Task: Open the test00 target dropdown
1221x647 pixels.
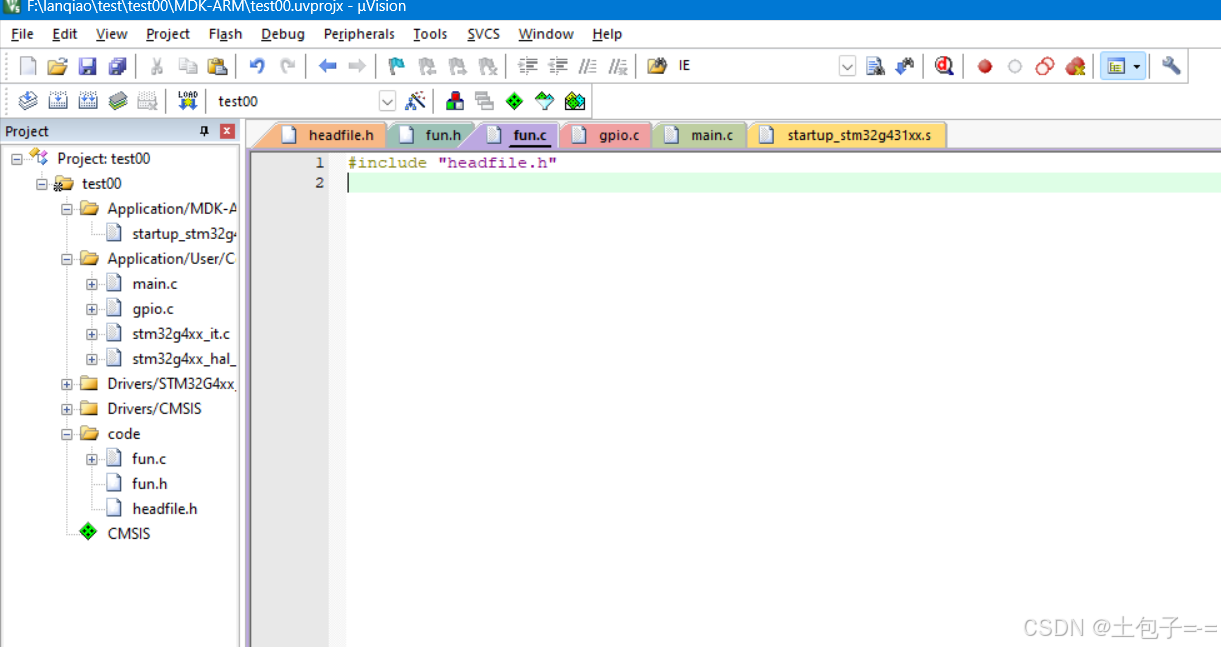Action: click(x=387, y=101)
